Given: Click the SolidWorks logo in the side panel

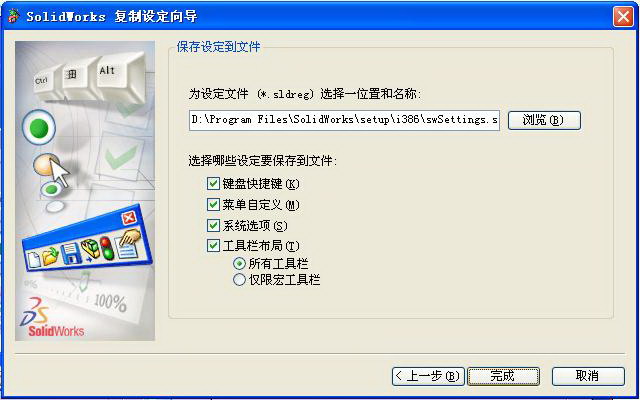Looking at the screenshot, I should pyautogui.click(x=51, y=317).
